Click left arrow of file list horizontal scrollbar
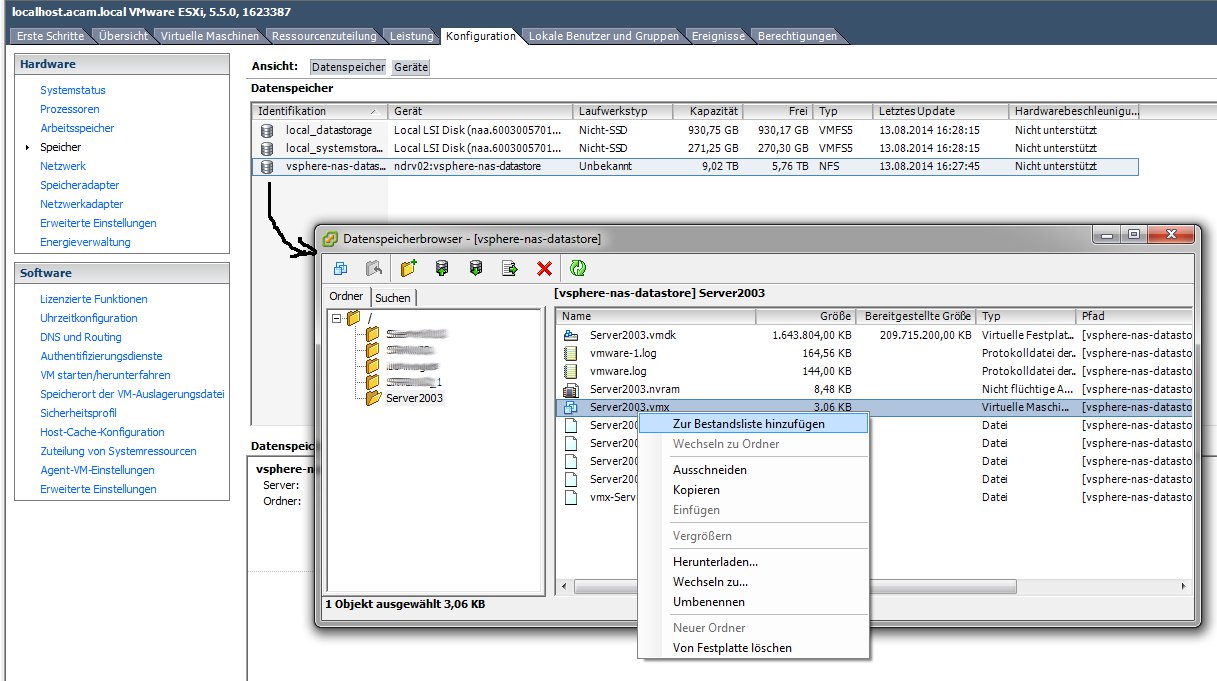Screen dimensions: 1217x681 (565, 587)
